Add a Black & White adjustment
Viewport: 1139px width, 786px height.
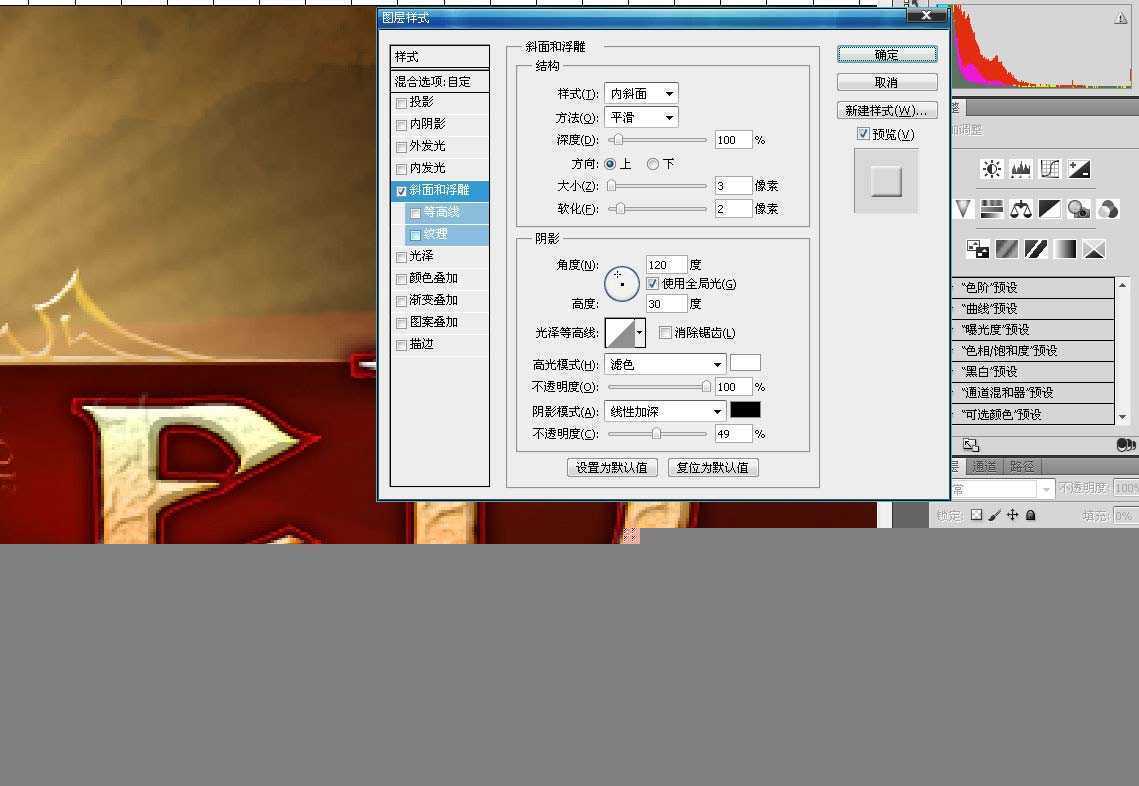pos(1050,209)
